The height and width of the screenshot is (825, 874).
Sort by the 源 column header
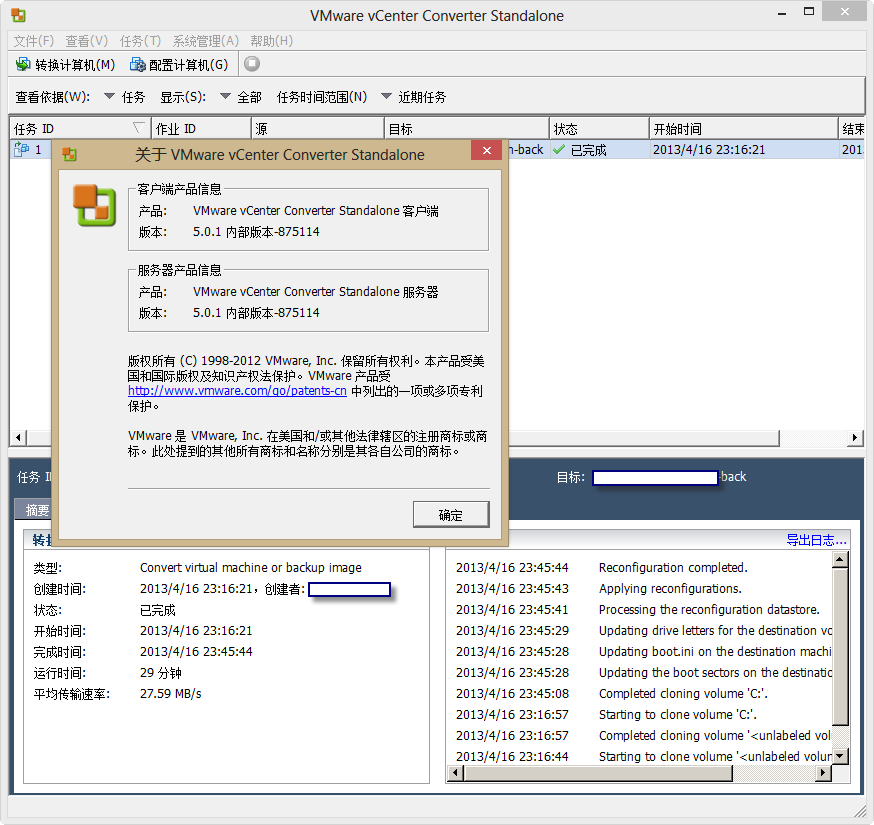pos(317,129)
